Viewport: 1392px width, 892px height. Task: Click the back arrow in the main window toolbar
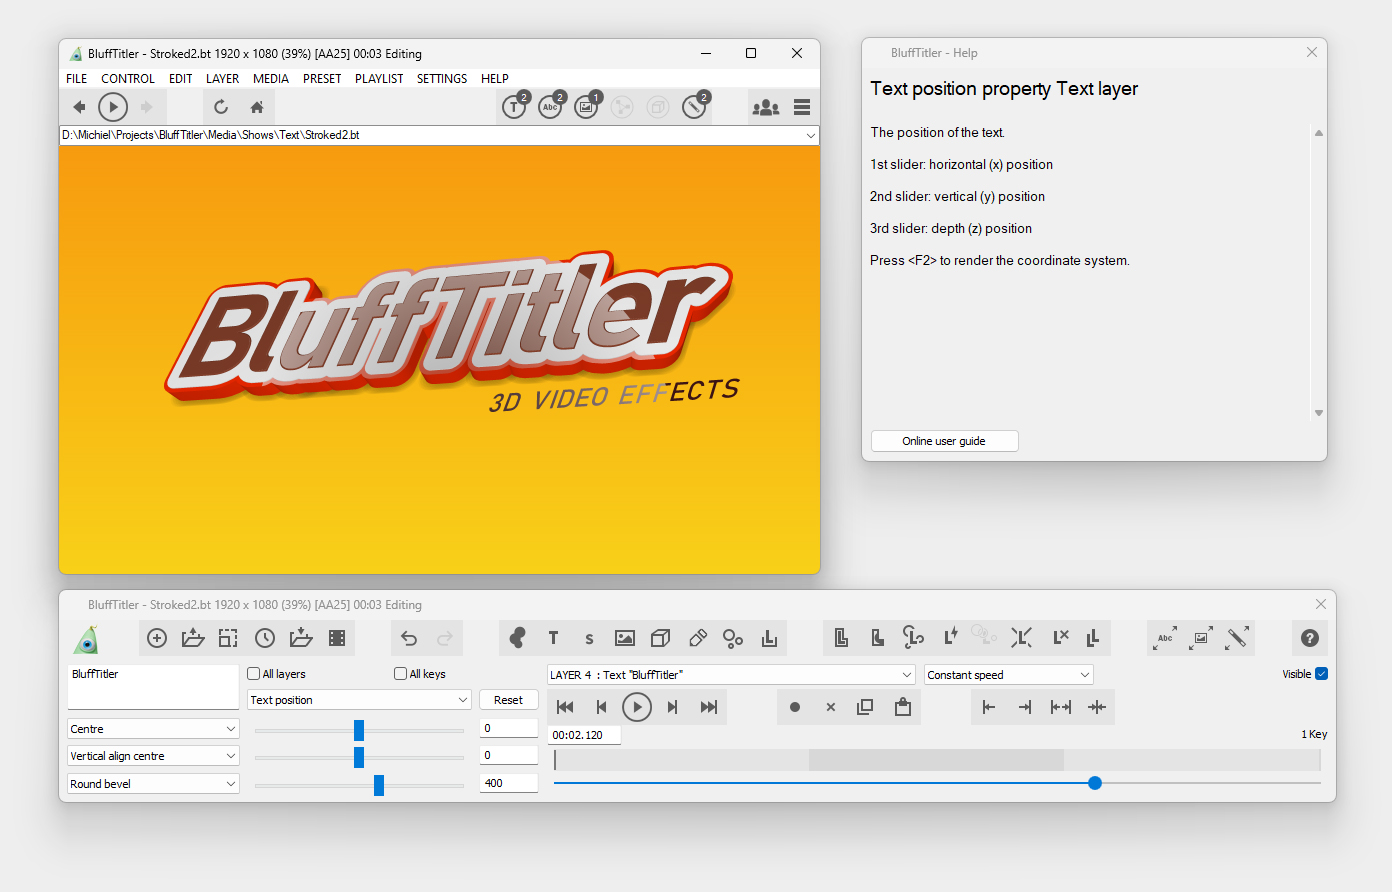click(x=79, y=107)
